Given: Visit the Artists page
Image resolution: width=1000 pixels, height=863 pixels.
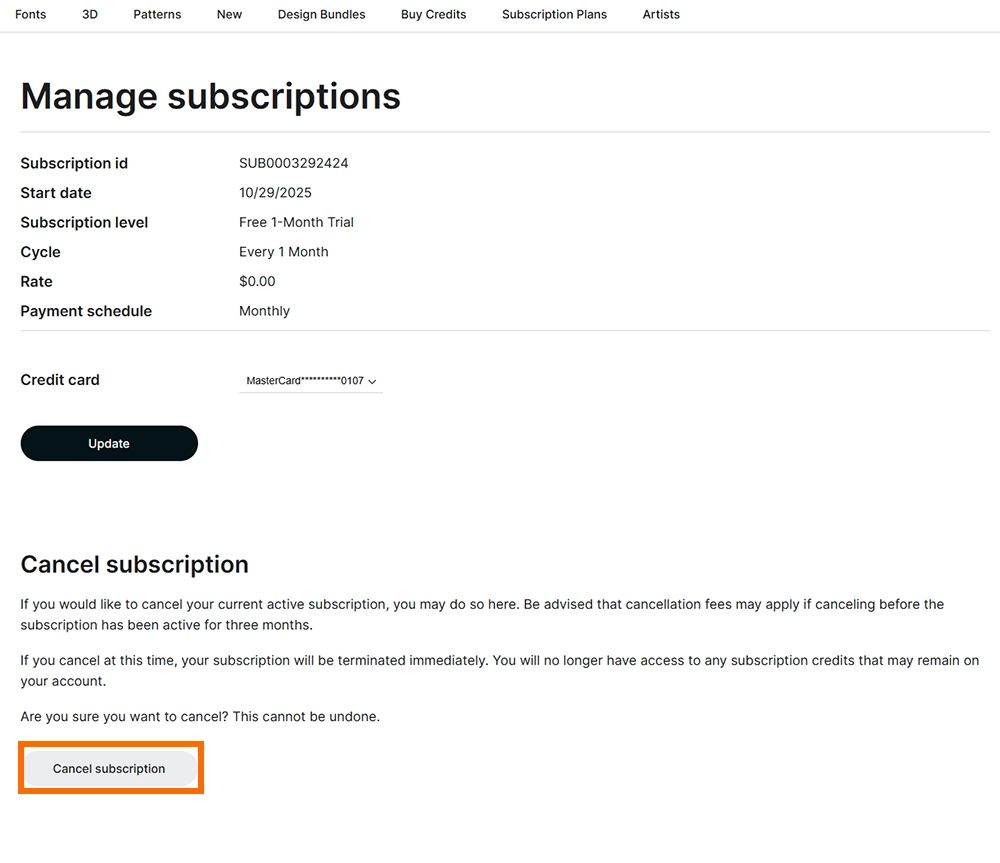Looking at the screenshot, I should point(661,15).
